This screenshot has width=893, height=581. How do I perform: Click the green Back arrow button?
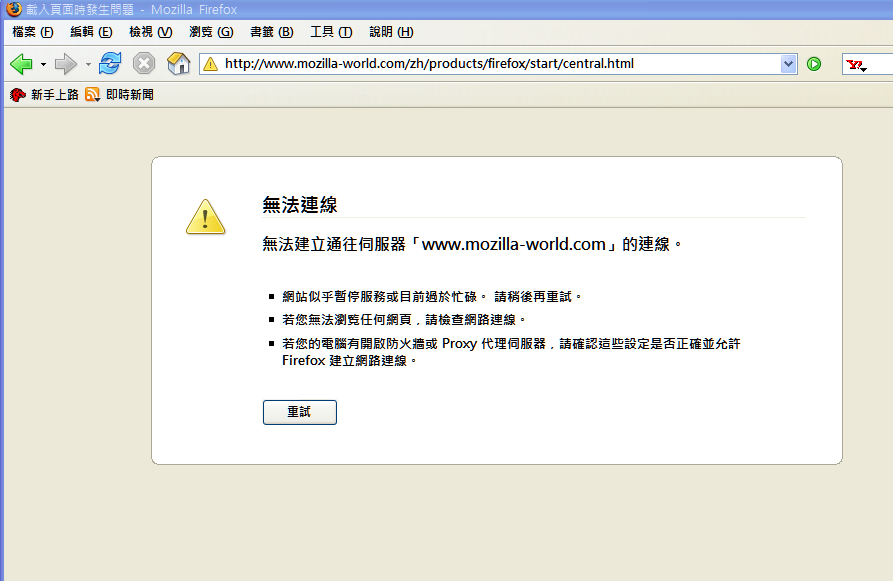coord(22,64)
